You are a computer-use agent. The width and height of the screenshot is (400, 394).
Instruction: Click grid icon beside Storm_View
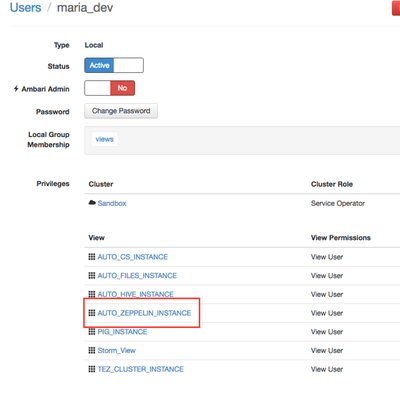coord(92,350)
